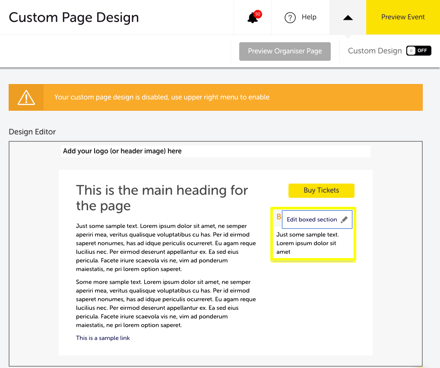Click the 'Custom Page Design' title
440x368 pixels.
74,17
